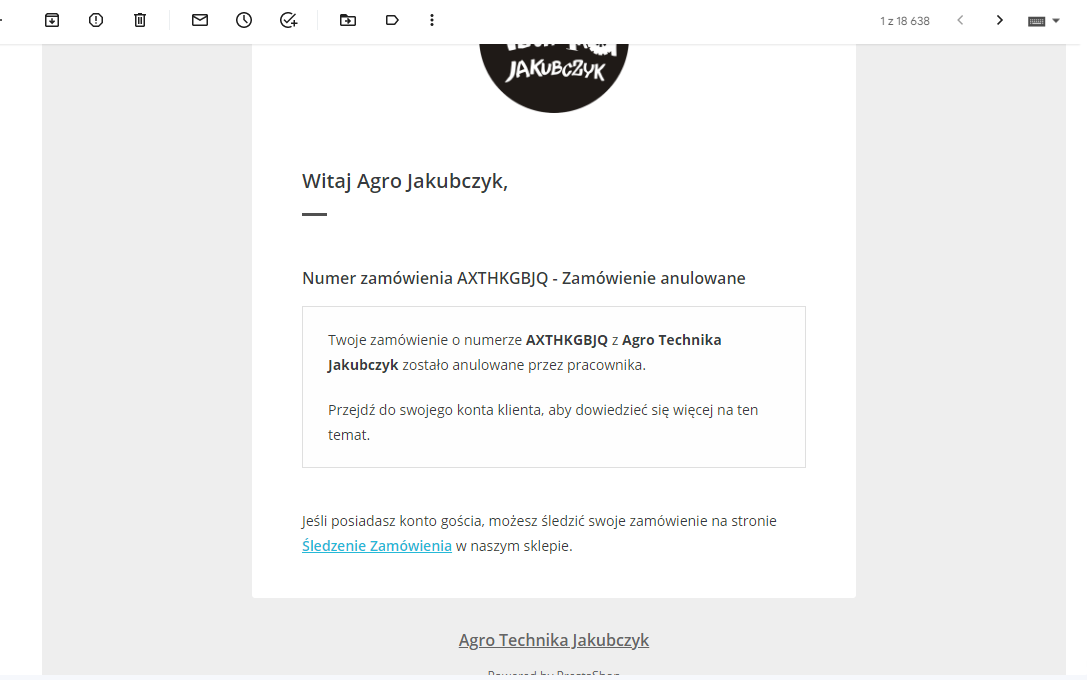Click the '1 z 18 638' message counter
This screenshot has height=680, width=1087.
(905, 21)
